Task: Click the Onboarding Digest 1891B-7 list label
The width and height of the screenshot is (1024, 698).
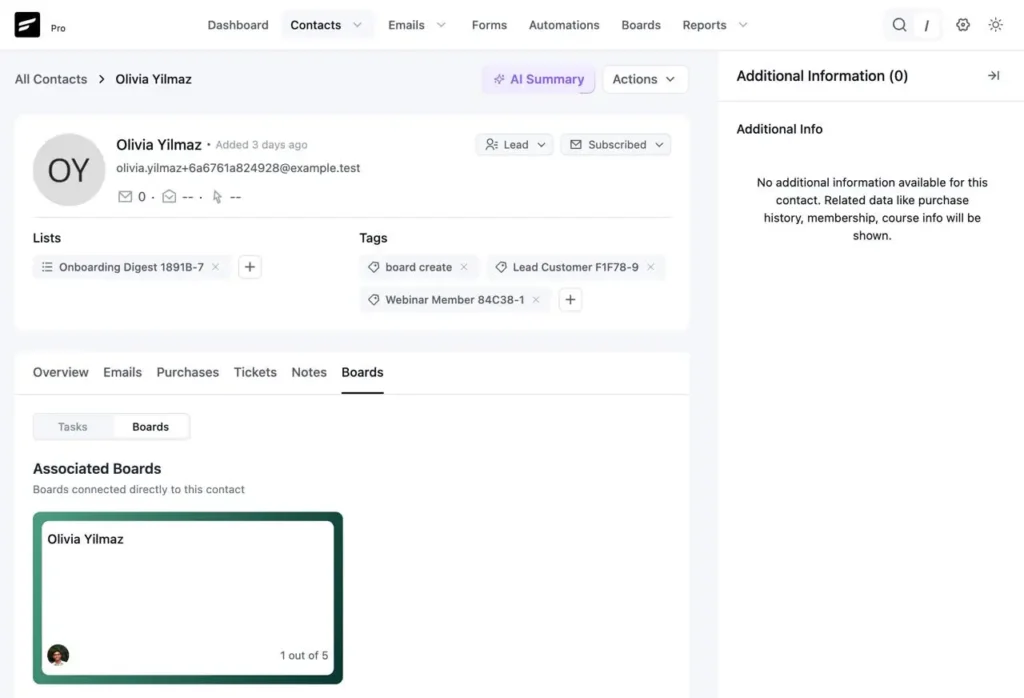Action: 131,267
